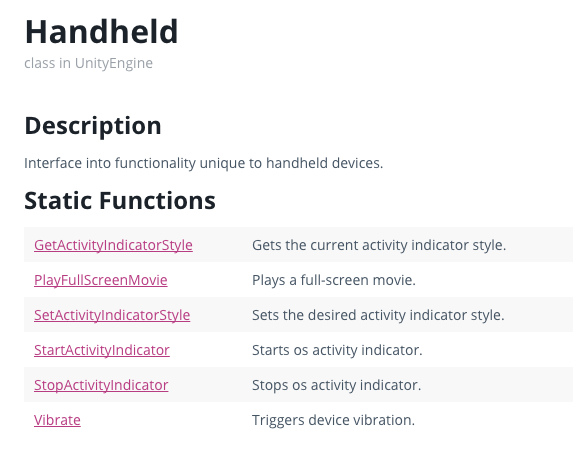The width and height of the screenshot is (573, 449).
Task: Click the 'Starts os activity indicator.' description
Action: (x=337, y=350)
